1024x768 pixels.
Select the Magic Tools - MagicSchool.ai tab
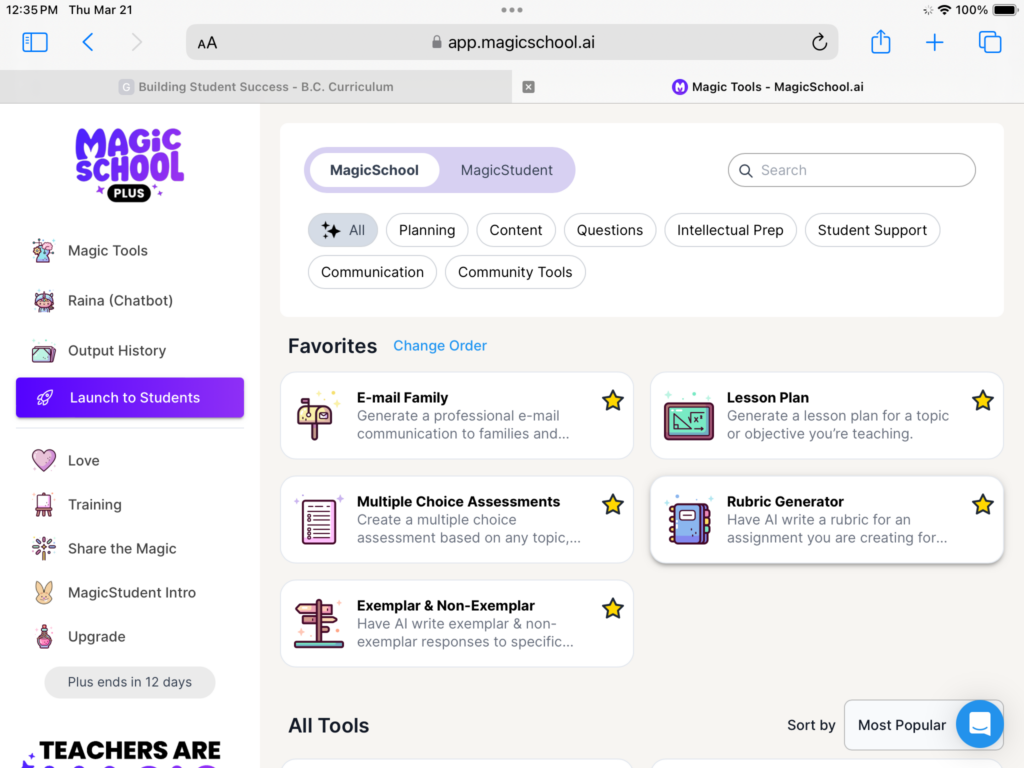coord(768,87)
